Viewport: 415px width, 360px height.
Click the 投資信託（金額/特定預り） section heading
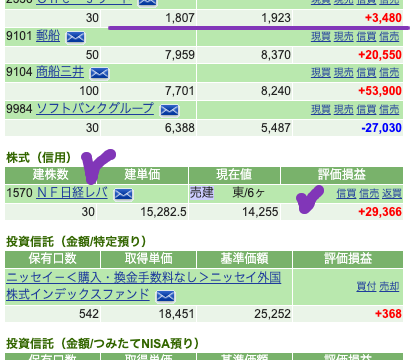tap(76, 241)
